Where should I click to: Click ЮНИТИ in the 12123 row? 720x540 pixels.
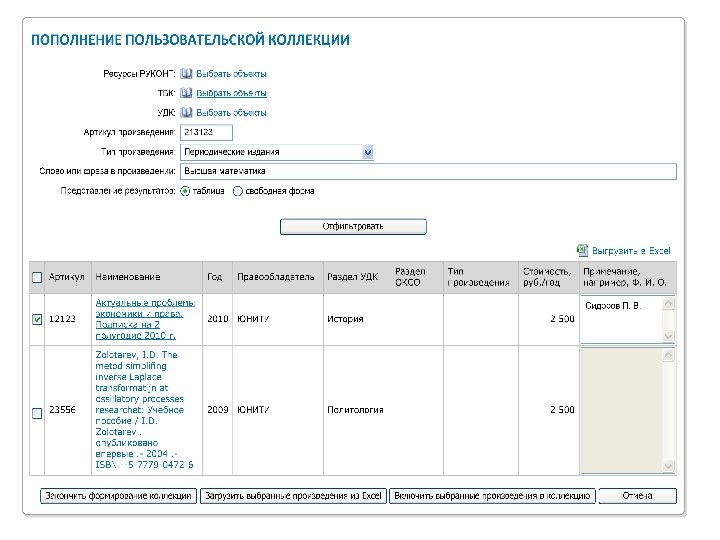click(x=253, y=319)
